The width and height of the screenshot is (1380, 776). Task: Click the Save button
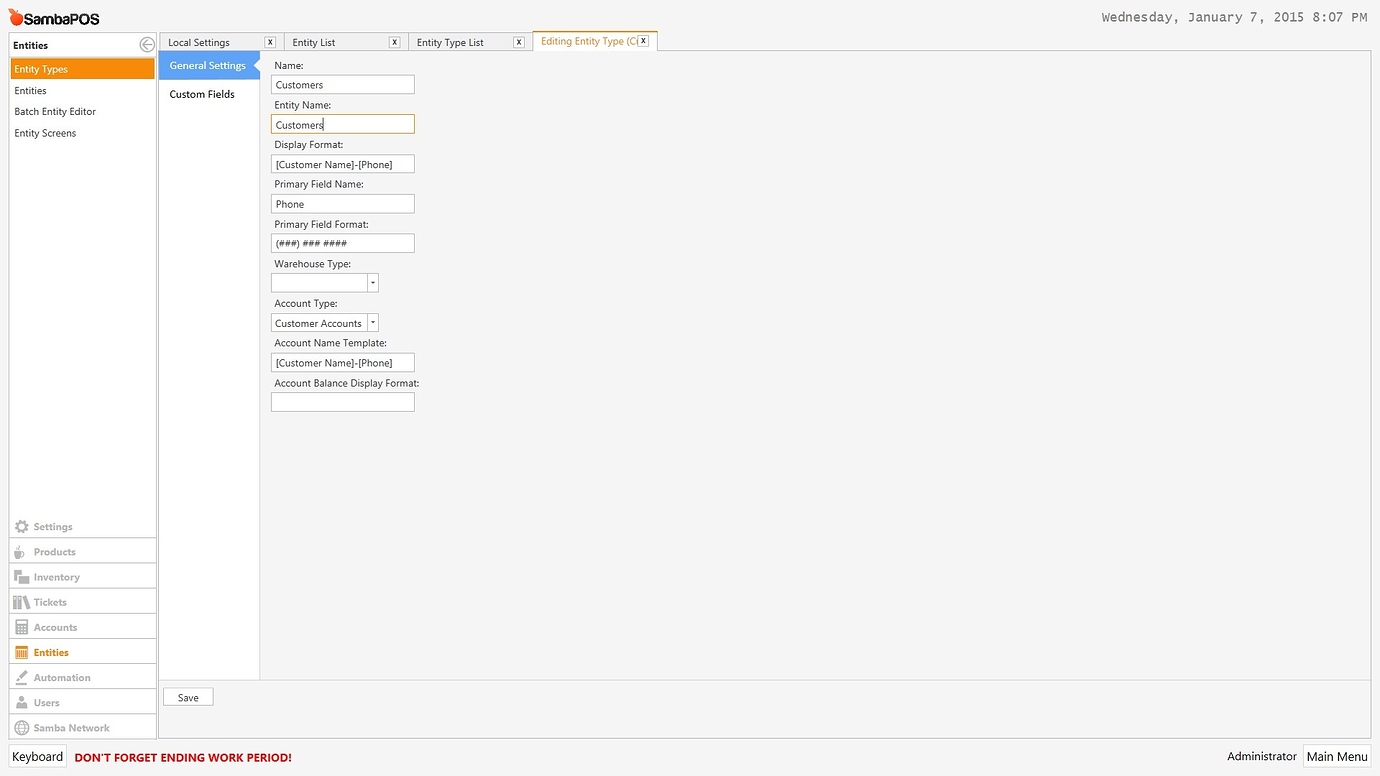tap(187, 696)
